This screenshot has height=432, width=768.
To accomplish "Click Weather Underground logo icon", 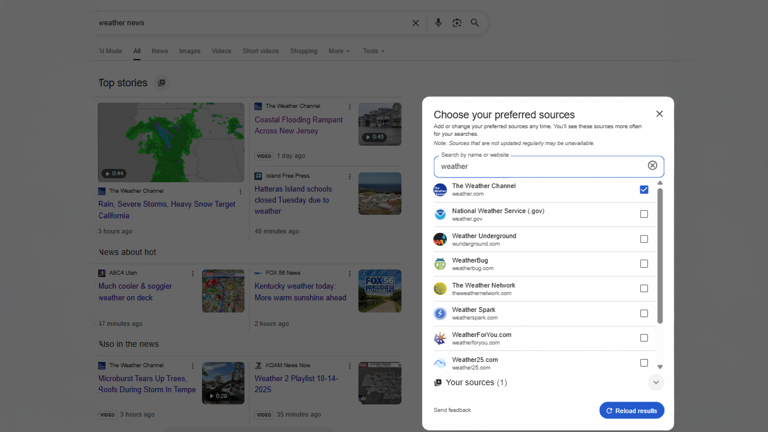I will [x=440, y=239].
